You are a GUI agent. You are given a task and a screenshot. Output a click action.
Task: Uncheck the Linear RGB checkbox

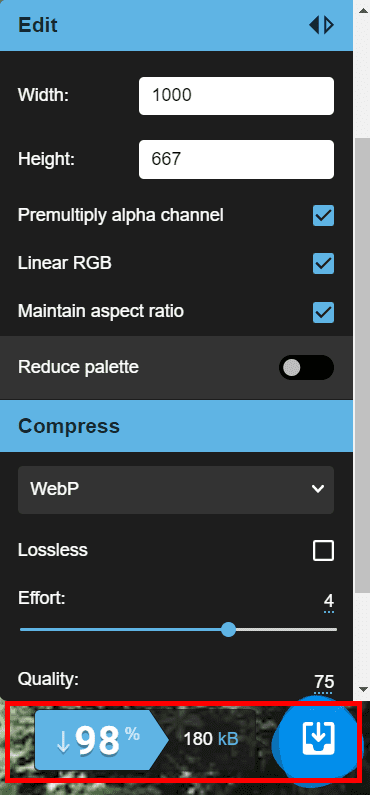pyautogui.click(x=323, y=264)
